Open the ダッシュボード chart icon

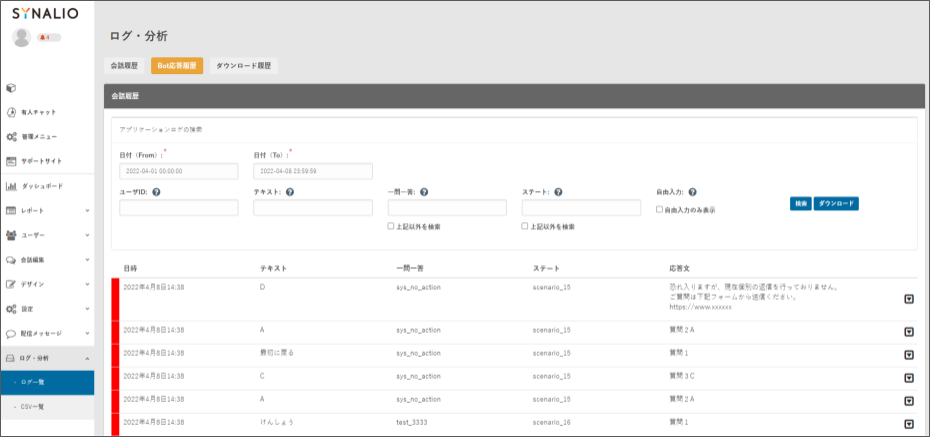pyautogui.click(x=11, y=186)
